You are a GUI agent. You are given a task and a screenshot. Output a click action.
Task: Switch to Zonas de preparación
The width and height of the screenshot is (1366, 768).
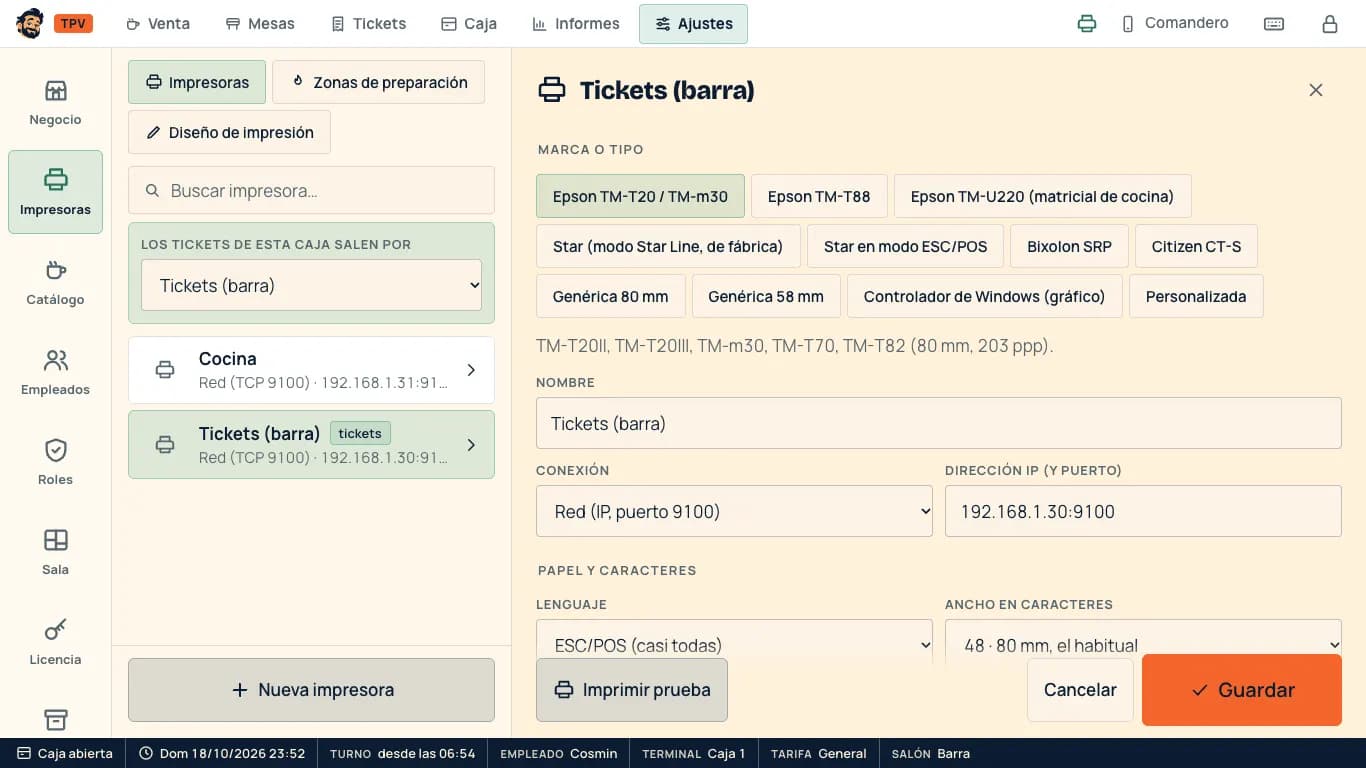click(379, 82)
